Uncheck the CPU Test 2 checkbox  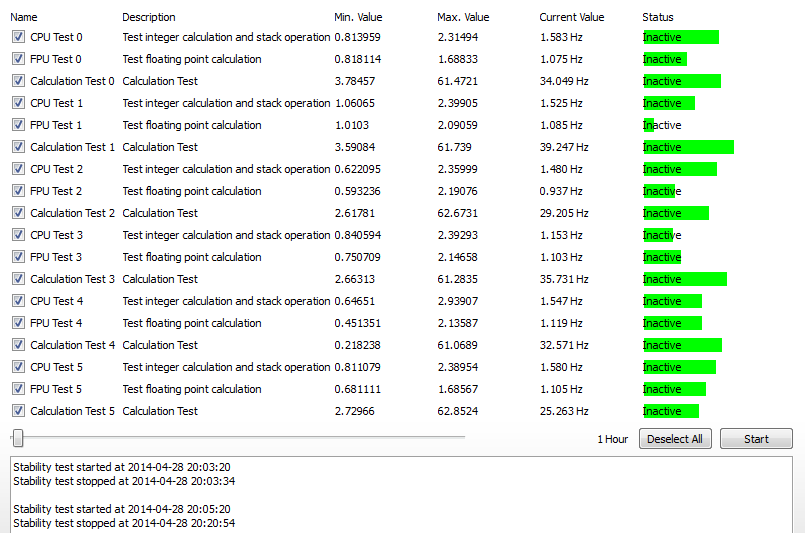[x=18, y=169]
